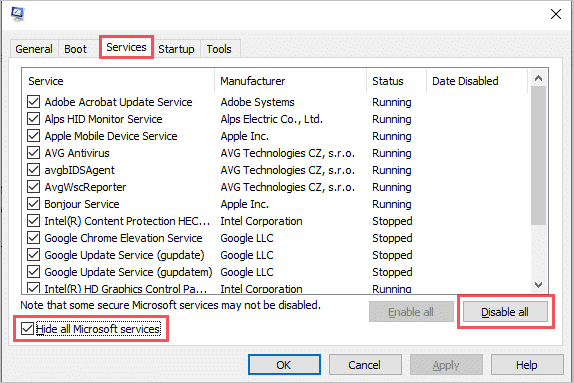Go to the Startup tab
The image size is (574, 383).
click(x=176, y=49)
